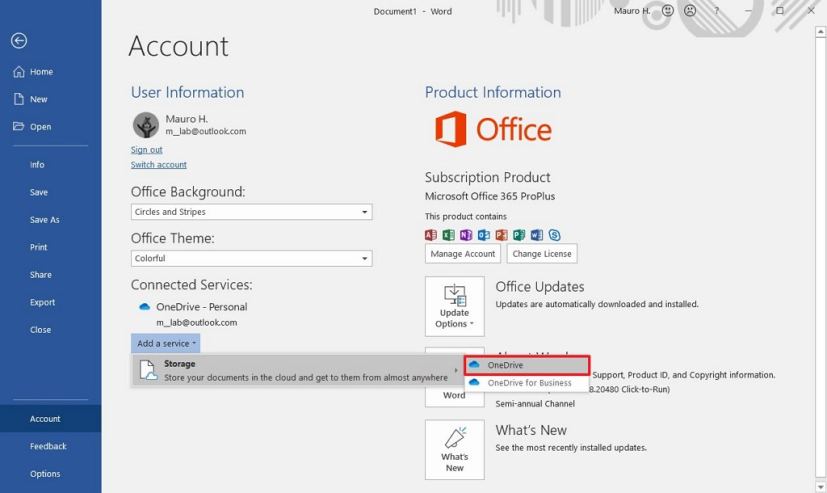The height and width of the screenshot is (493, 827).
Task: Click the What's New button
Action: (455, 450)
